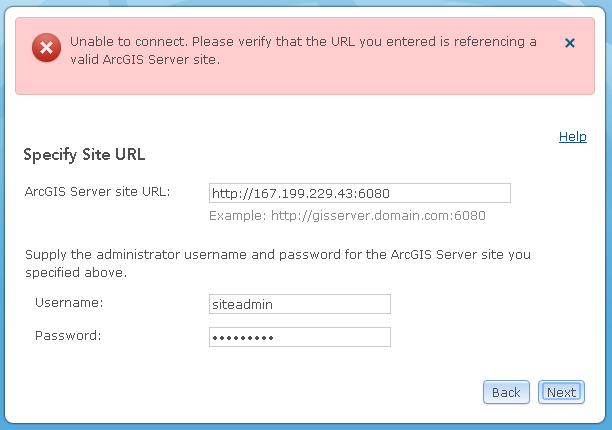Click "specified above." instruction text line
Image resolution: width=612 pixels, height=430 pixels.
75,272
